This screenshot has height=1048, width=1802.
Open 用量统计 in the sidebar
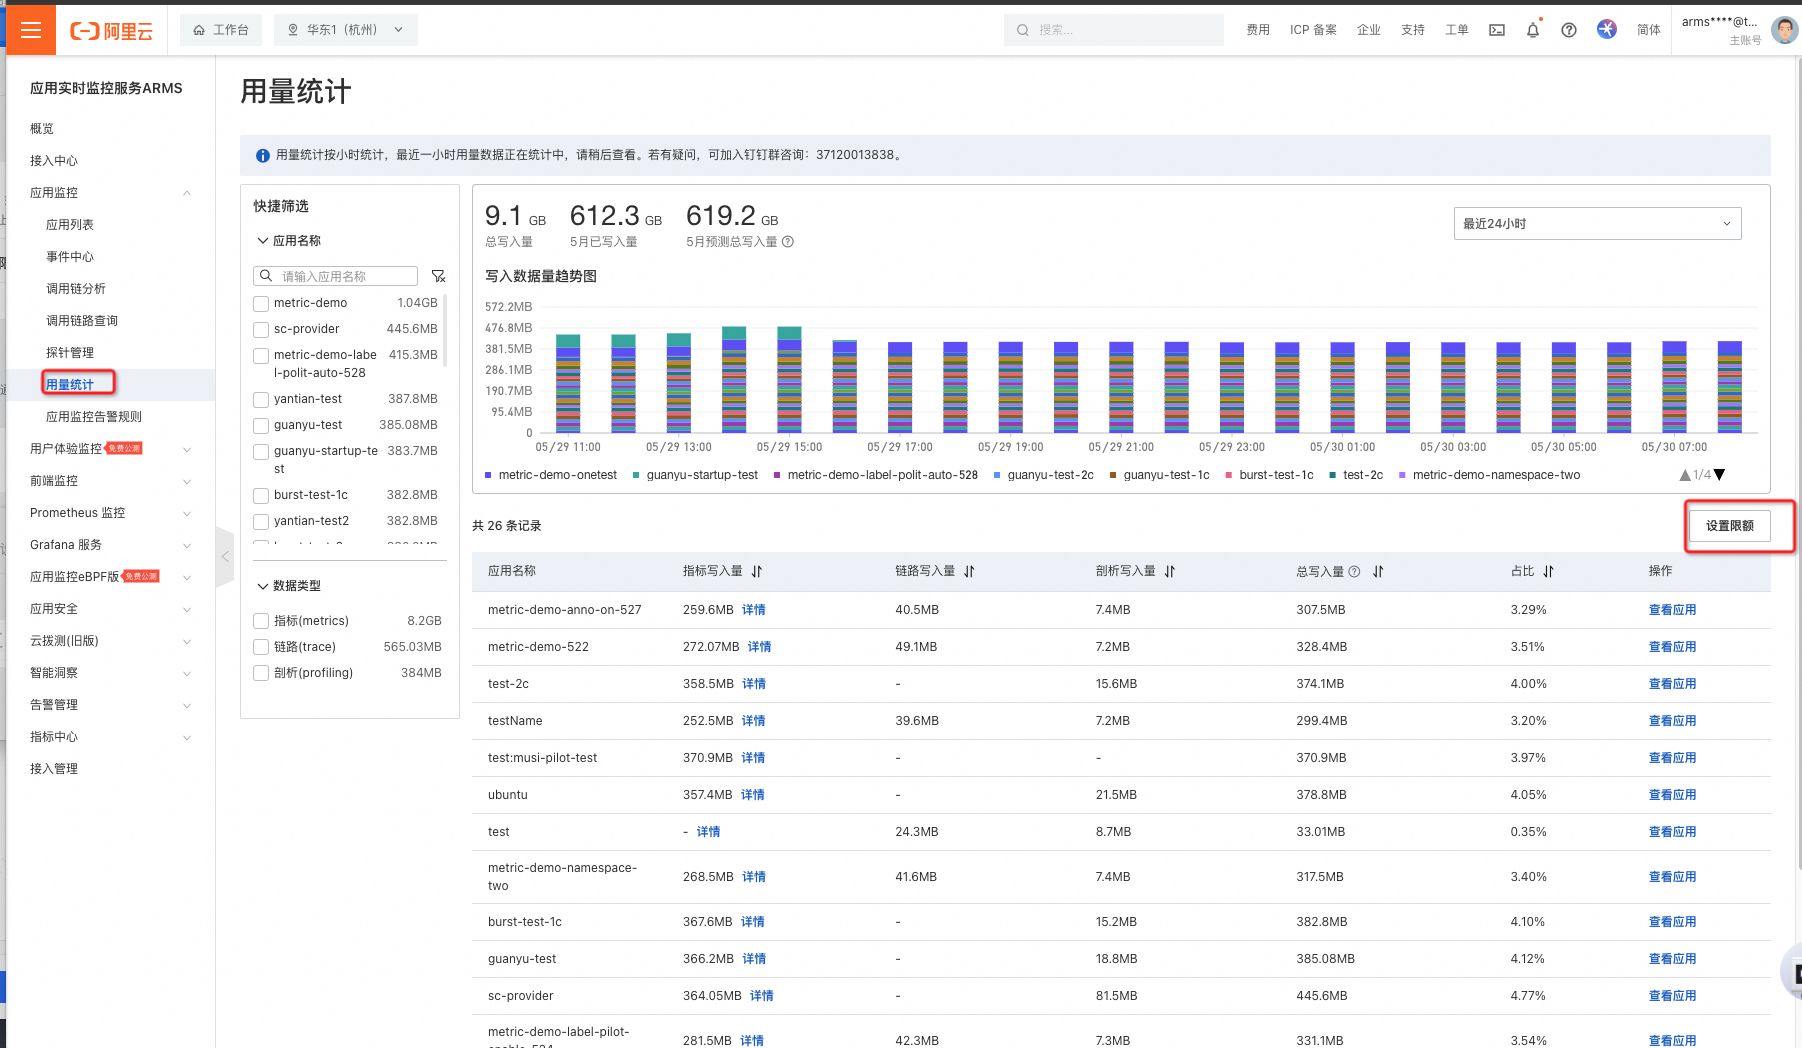pyautogui.click(x=70, y=385)
